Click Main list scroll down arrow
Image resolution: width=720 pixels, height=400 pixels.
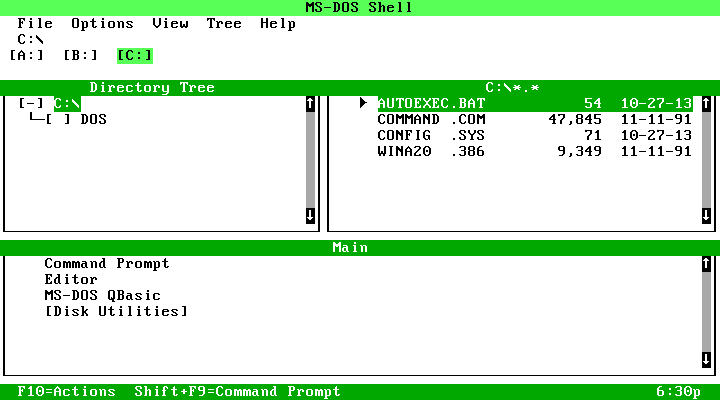(706, 360)
